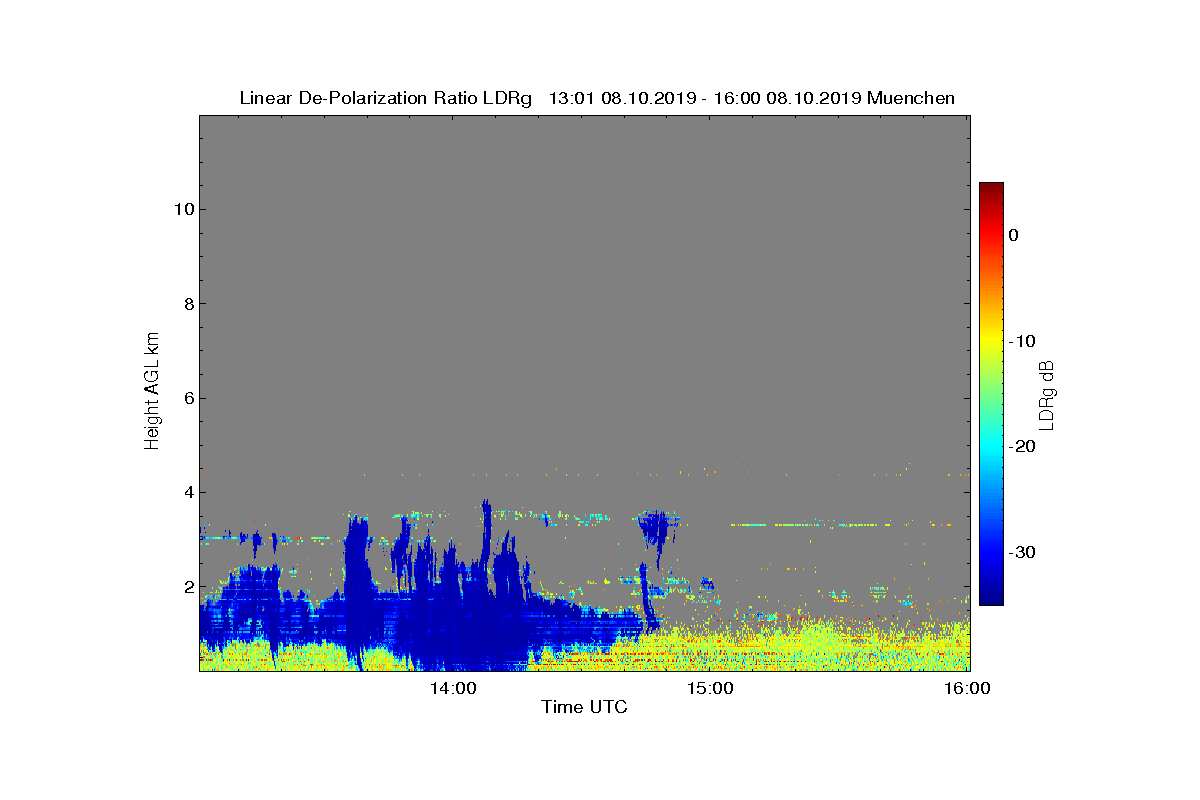Click the height tick label 10
The height and width of the screenshot is (800, 1200).
(183, 209)
